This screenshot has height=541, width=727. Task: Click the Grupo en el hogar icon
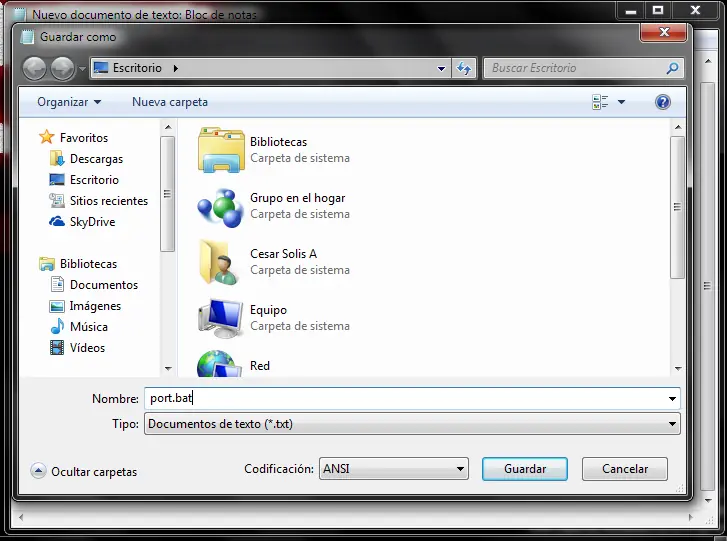click(221, 207)
